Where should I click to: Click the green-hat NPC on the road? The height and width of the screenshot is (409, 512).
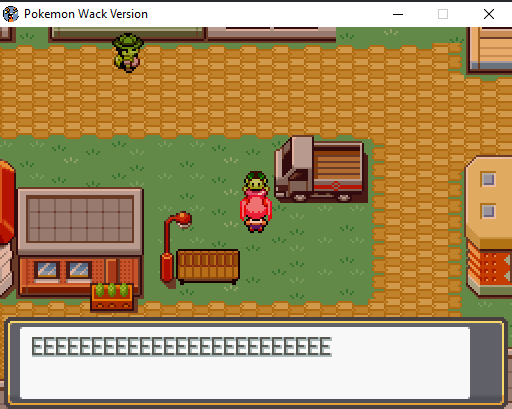click(128, 52)
